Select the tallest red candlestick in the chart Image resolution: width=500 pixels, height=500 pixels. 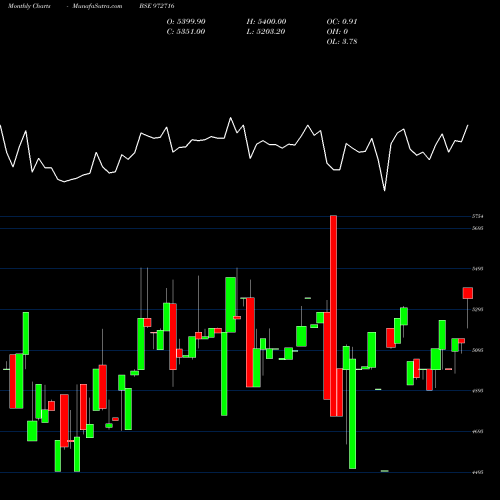tap(333, 316)
